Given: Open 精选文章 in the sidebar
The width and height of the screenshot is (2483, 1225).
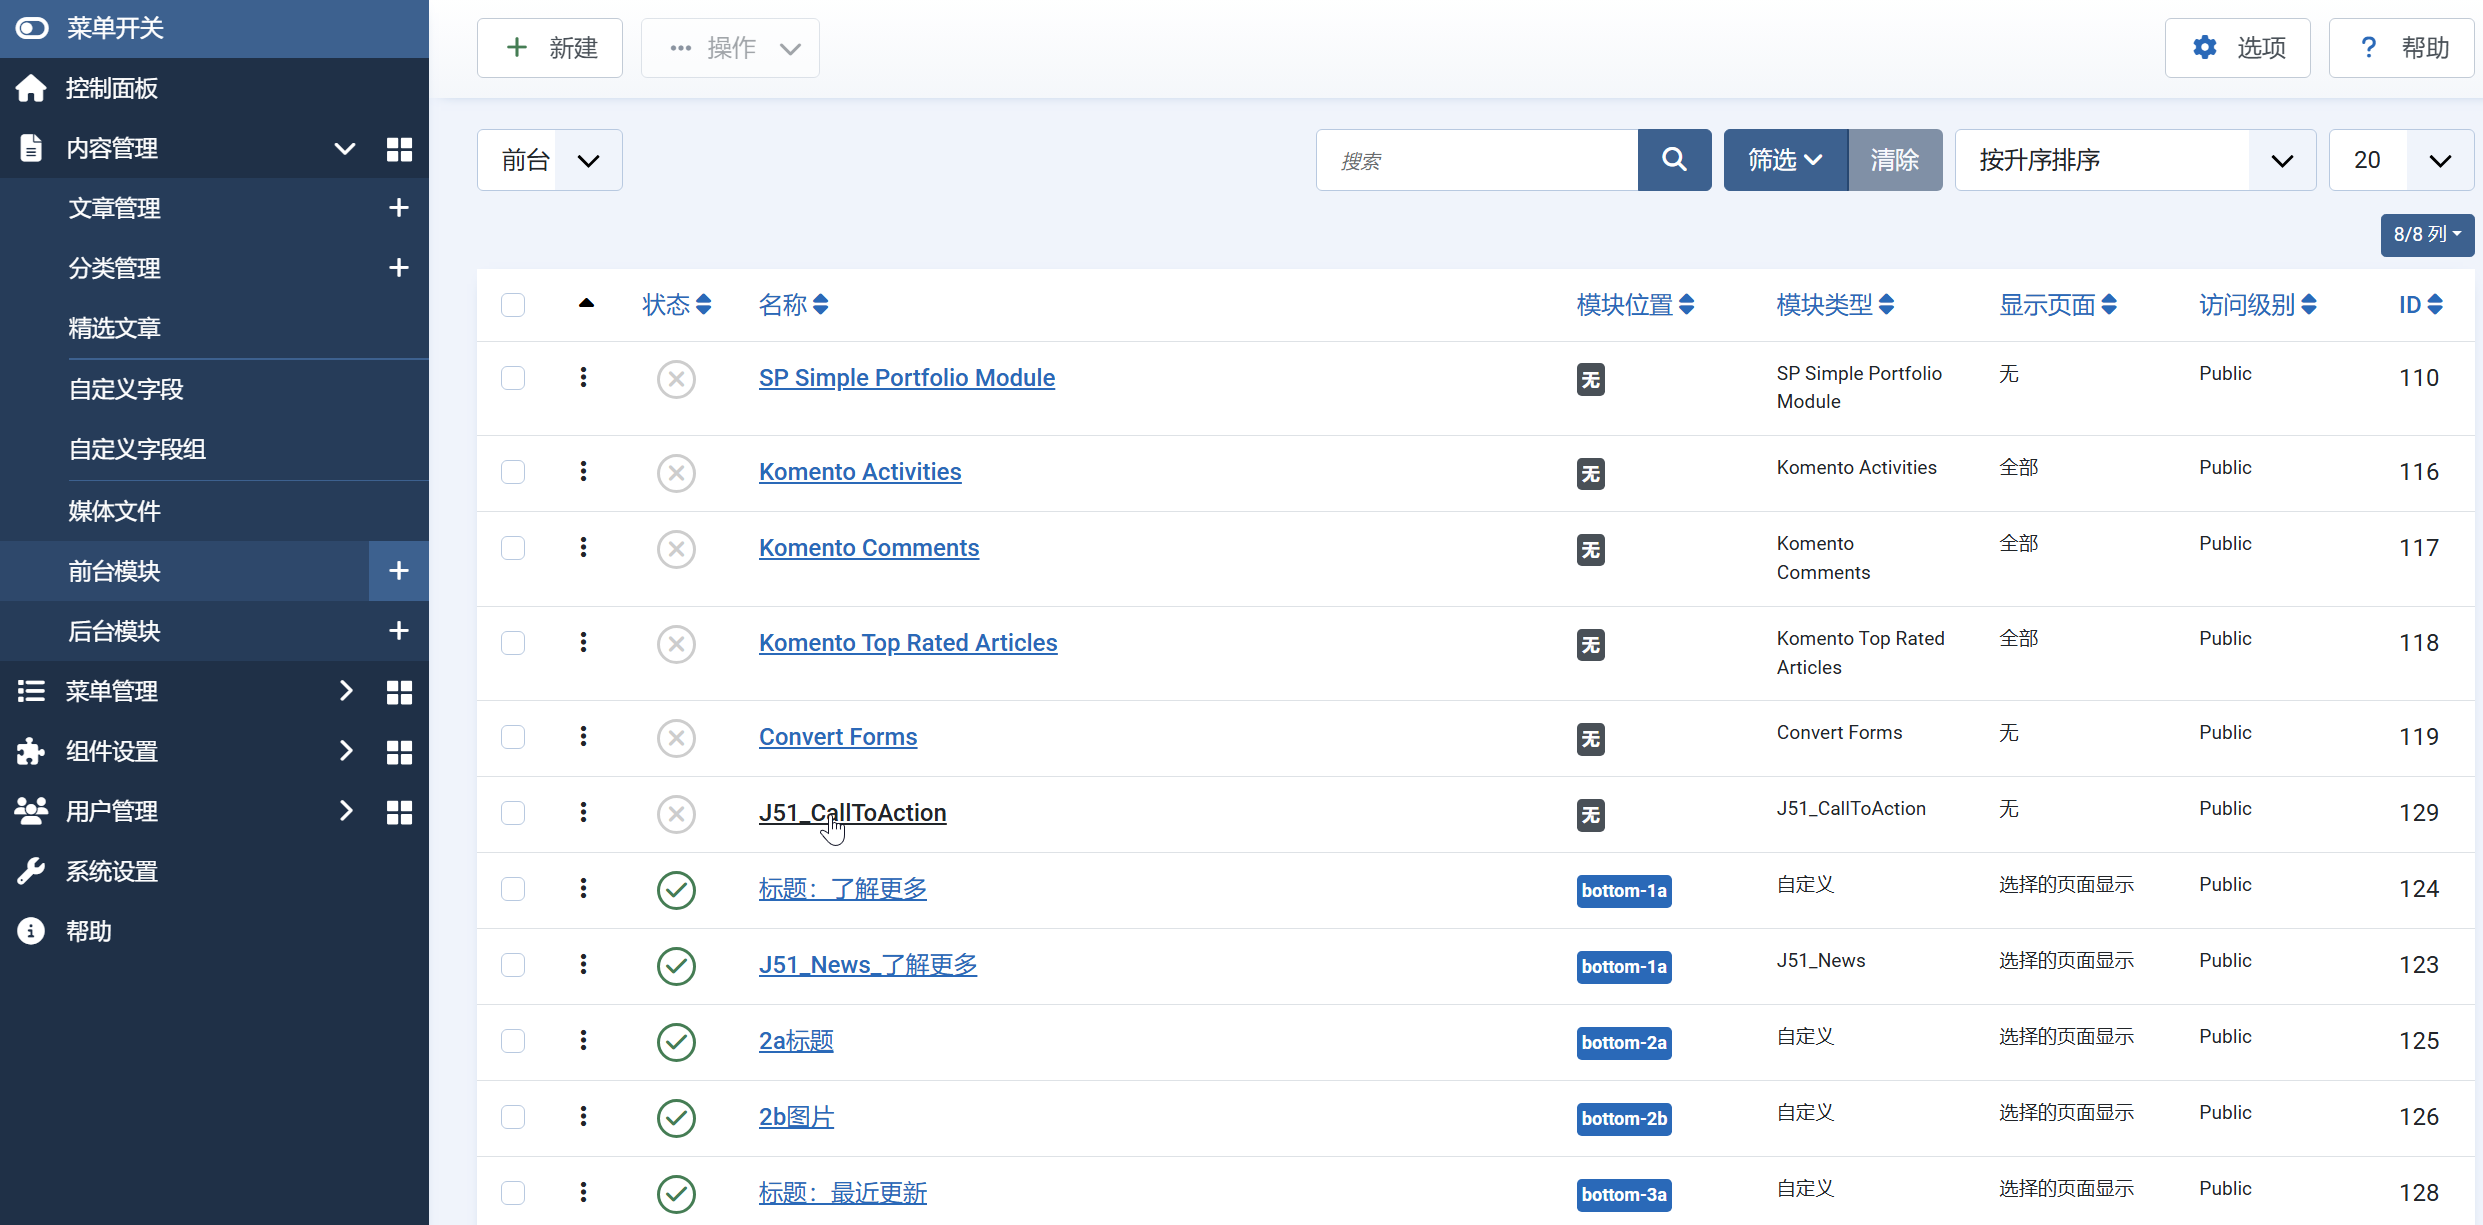Looking at the screenshot, I should [114, 328].
